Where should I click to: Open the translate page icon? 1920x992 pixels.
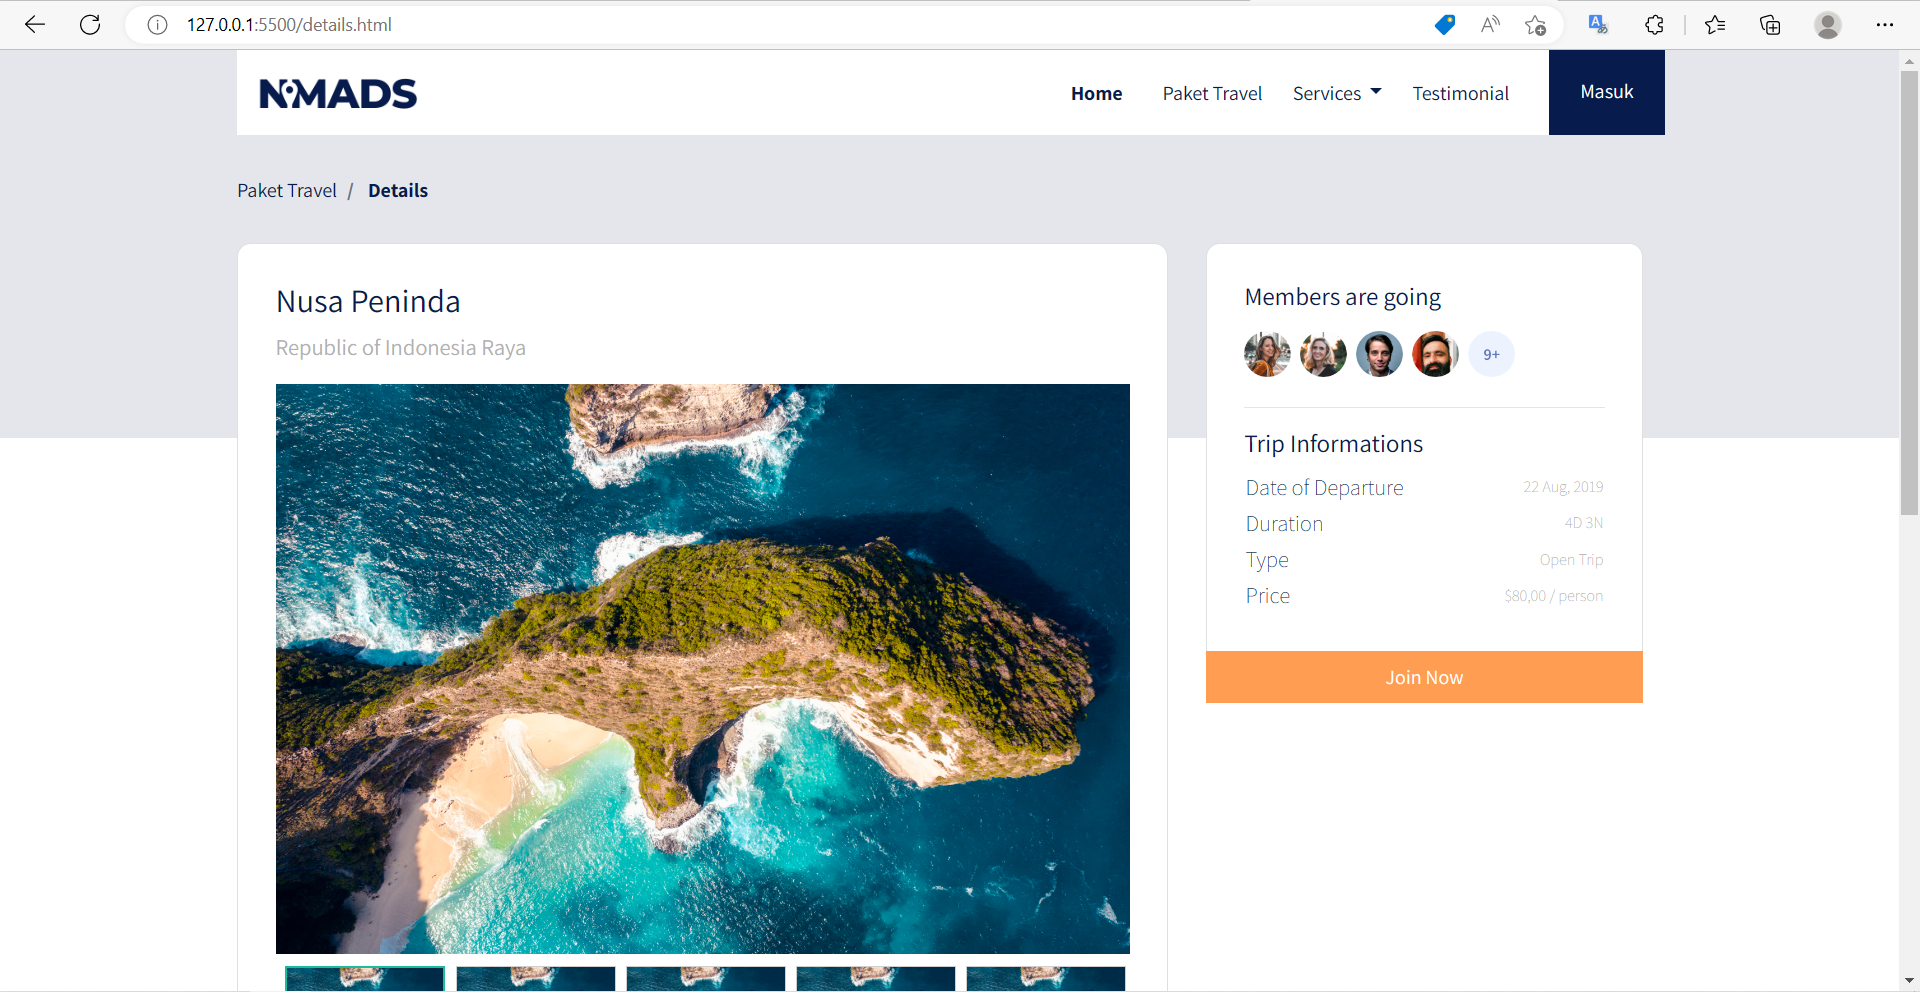(x=1598, y=25)
